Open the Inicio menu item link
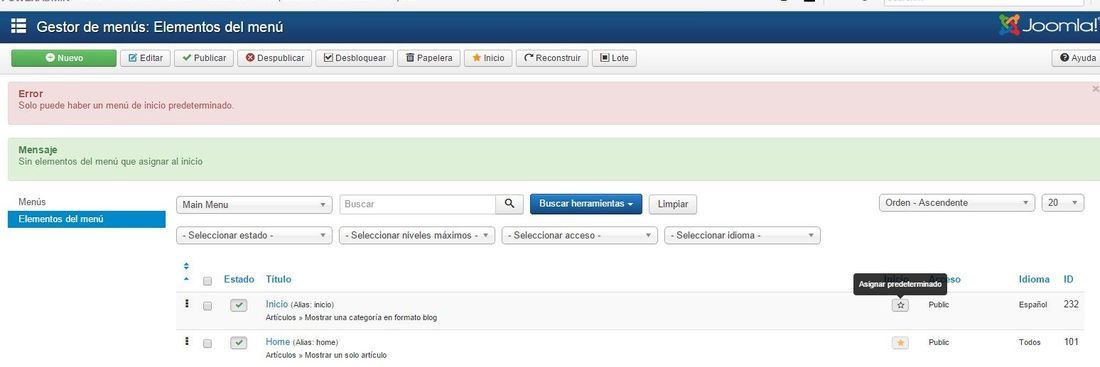 click(x=276, y=304)
